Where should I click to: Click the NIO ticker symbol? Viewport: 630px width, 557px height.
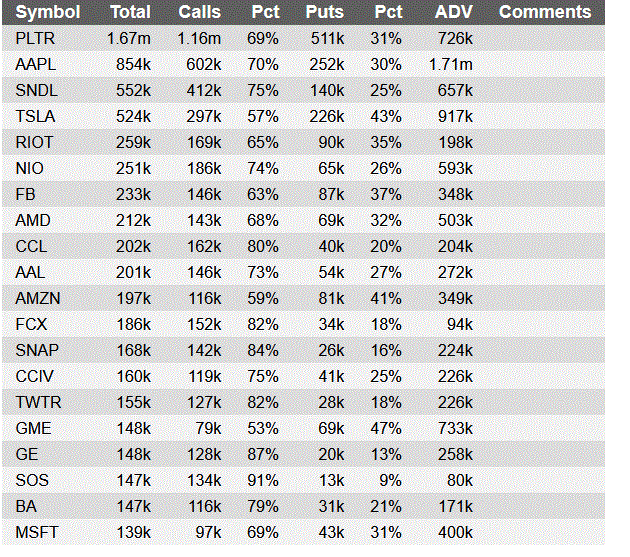pos(30,168)
